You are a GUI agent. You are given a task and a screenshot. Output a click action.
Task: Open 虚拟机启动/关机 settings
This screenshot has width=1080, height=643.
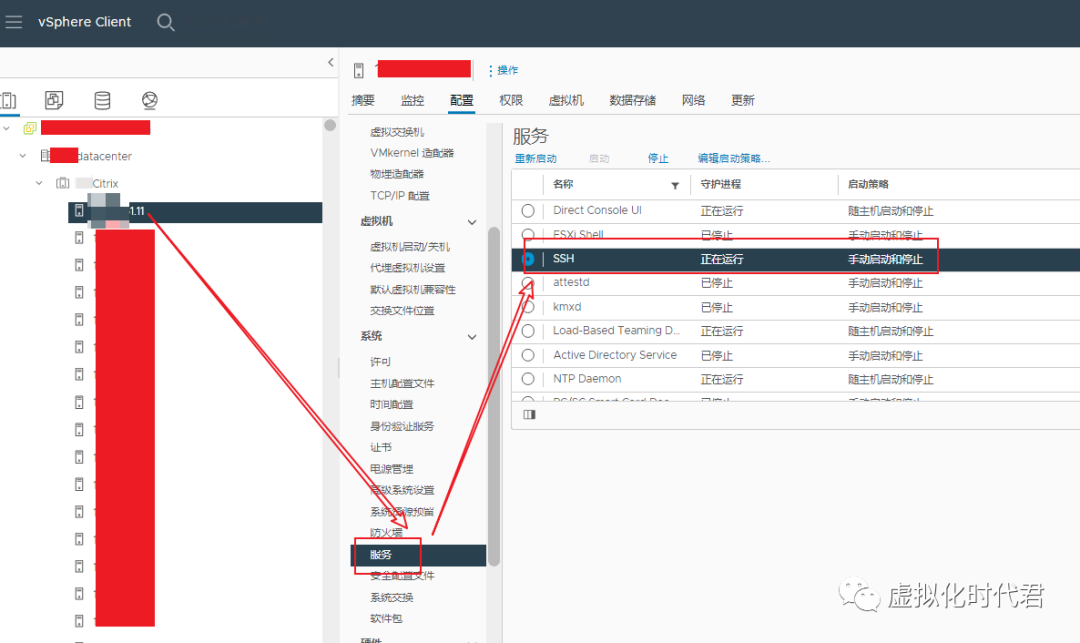pos(410,246)
